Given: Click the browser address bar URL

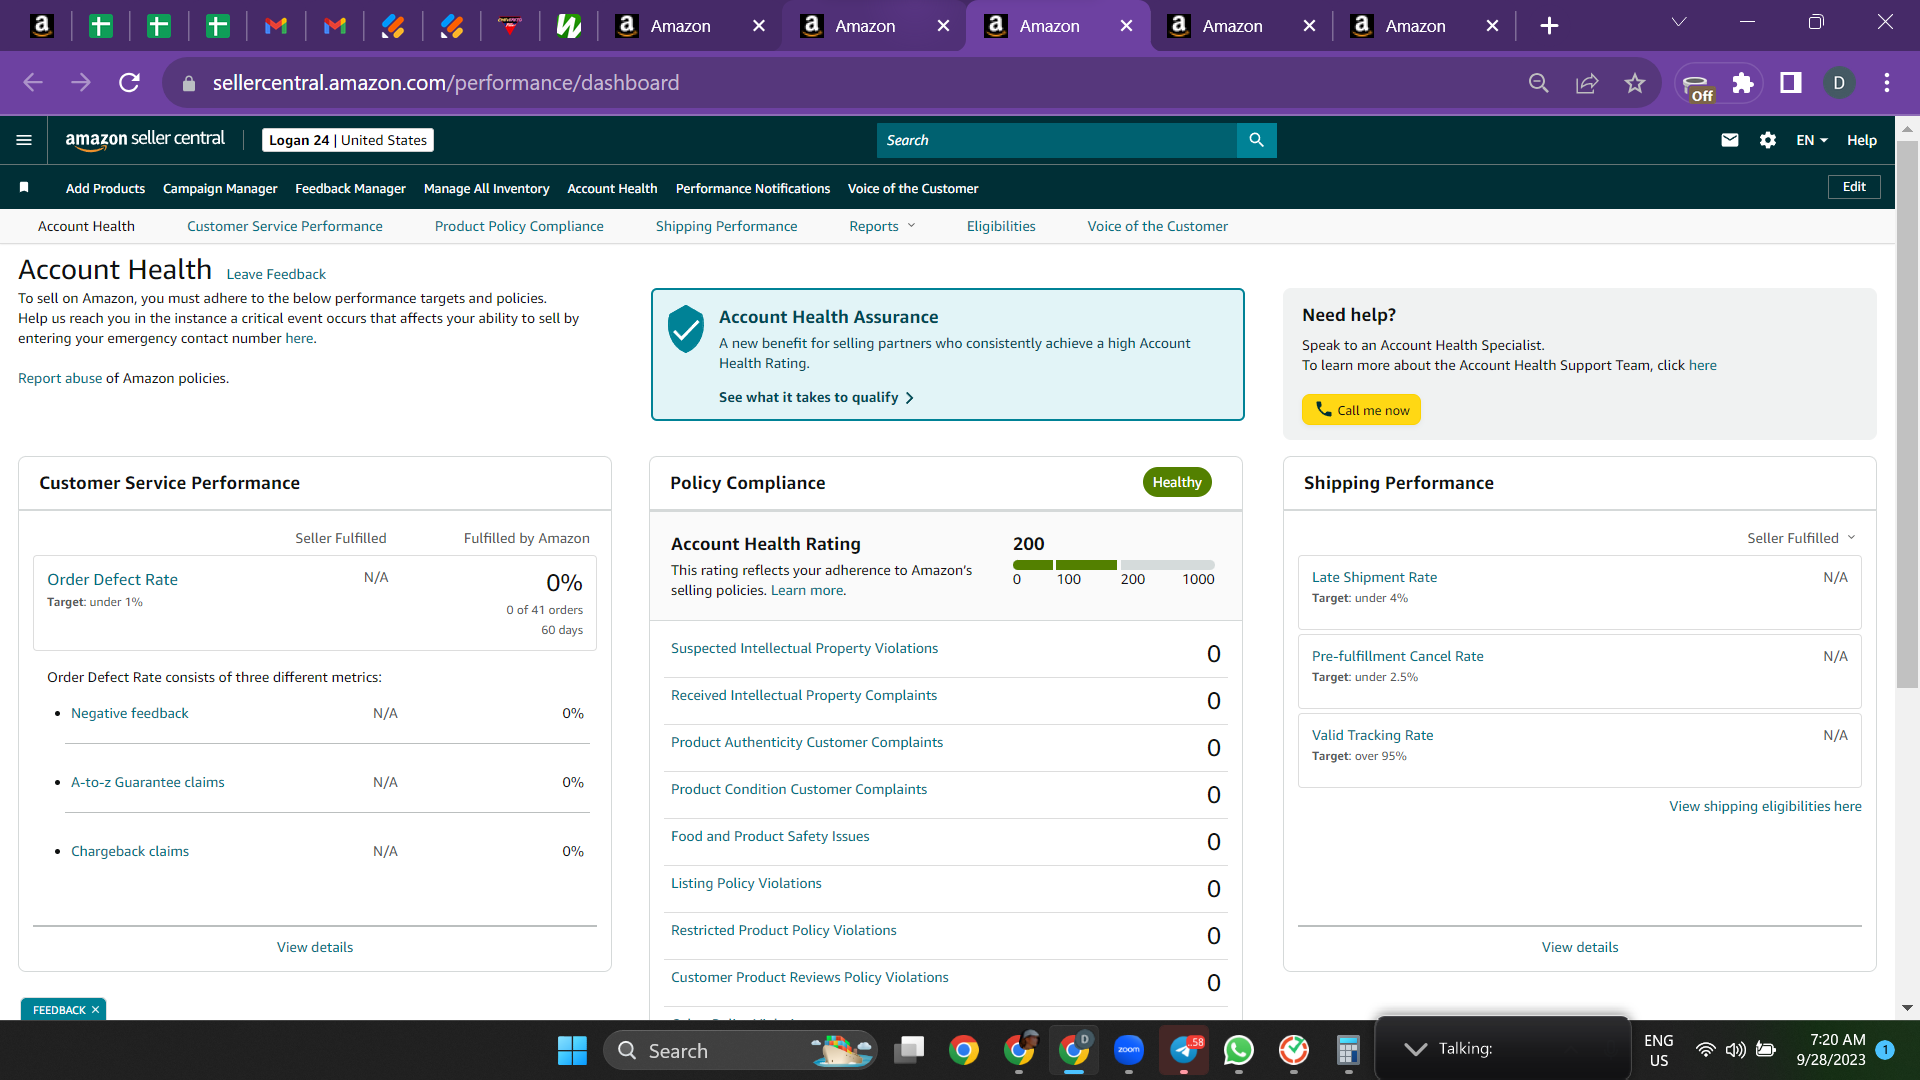Looking at the screenshot, I should (446, 83).
